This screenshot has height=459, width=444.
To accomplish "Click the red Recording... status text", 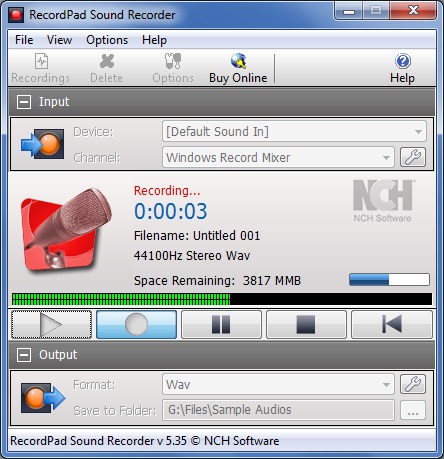I will pos(167,191).
